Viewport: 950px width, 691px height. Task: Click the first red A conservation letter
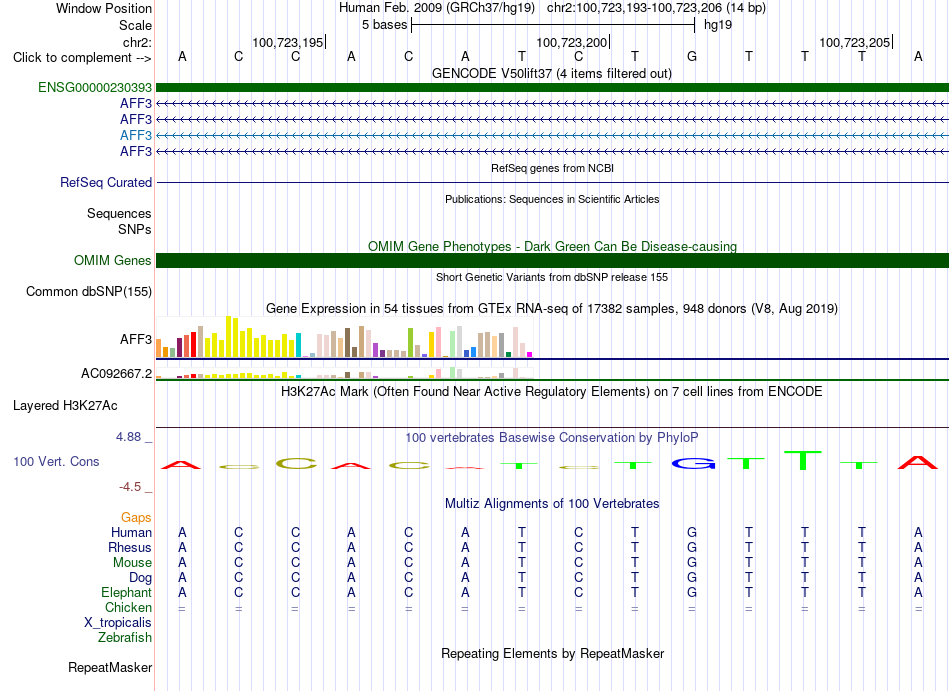(x=181, y=465)
